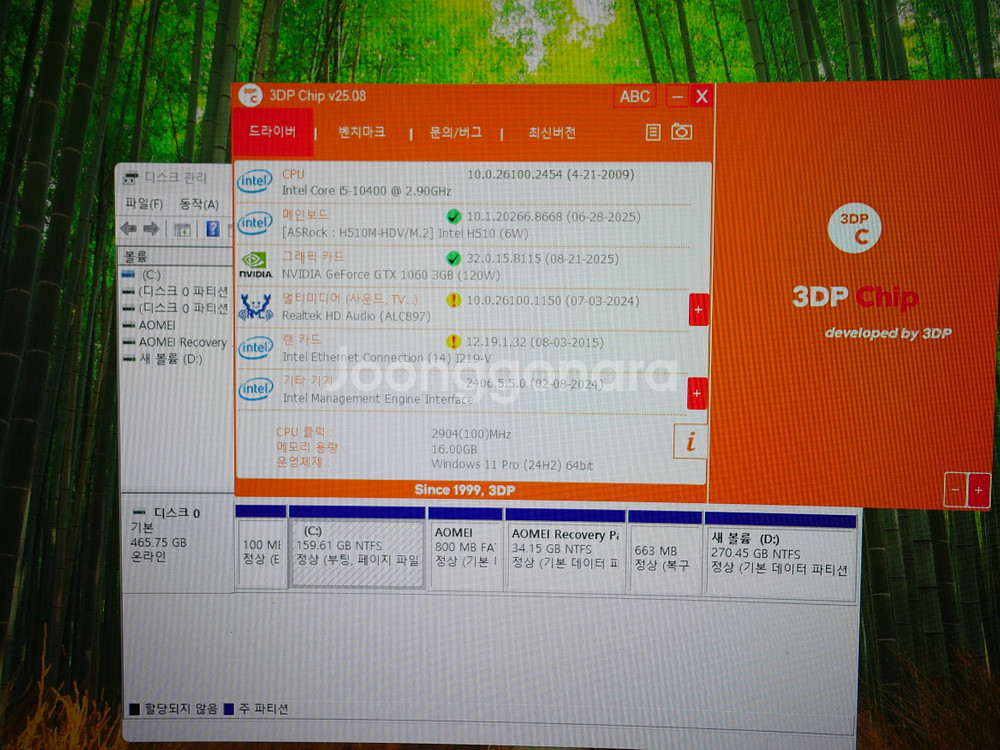The height and width of the screenshot is (750, 1000).
Task: Take a screenshot with the camera icon
Action: 682,132
